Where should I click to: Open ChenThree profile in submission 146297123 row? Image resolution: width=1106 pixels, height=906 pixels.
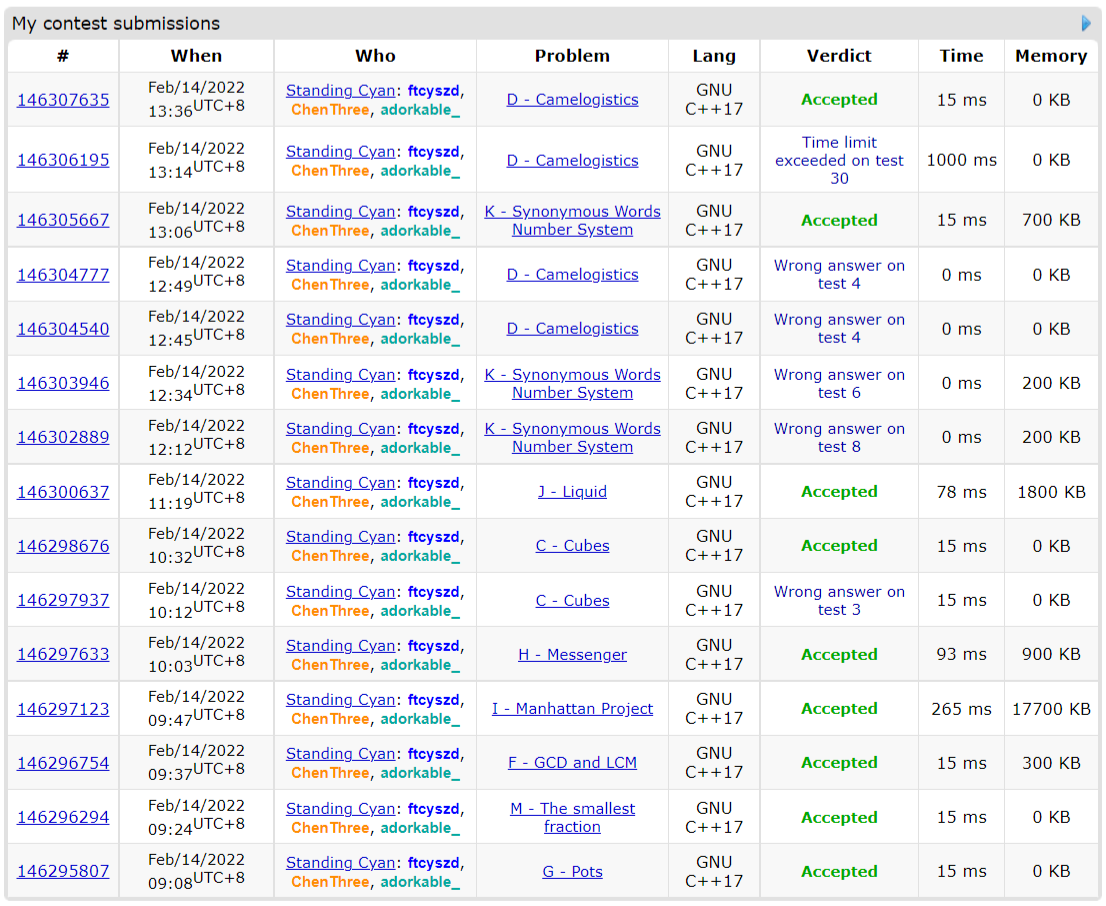(330, 719)
